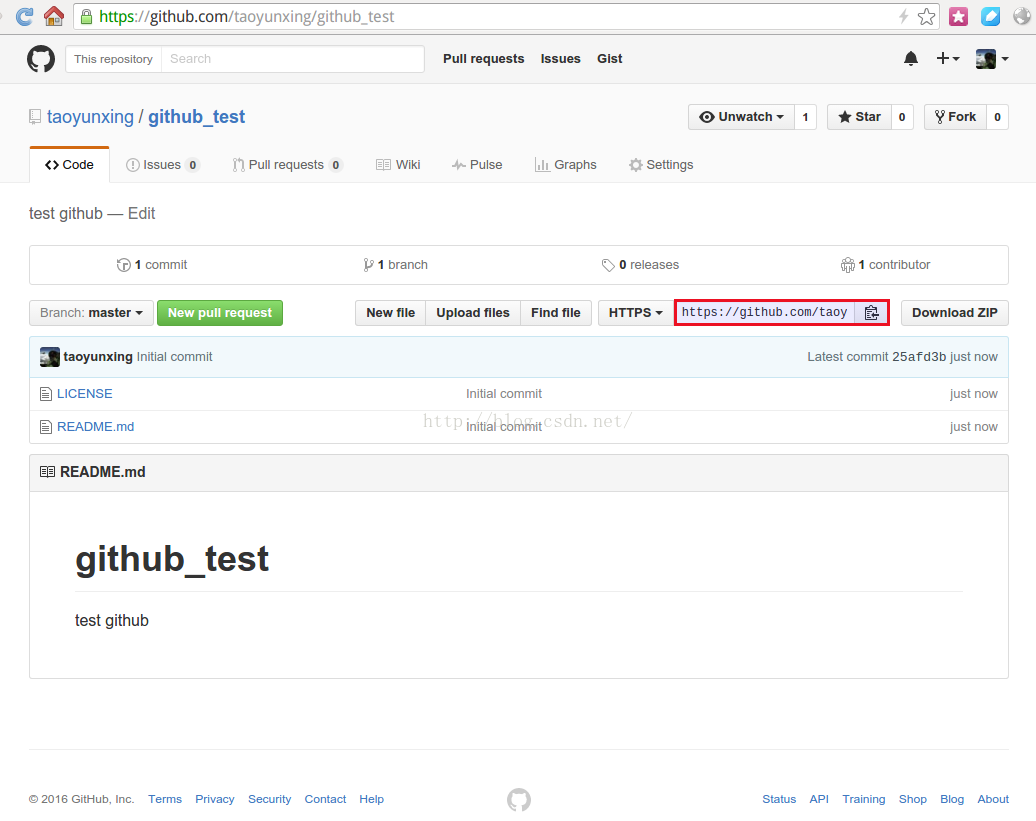Click the green New pull request button
Image resolution: width=1036 pixels, height=821 pixels.
pyautogui.click(x=220, y=313)
